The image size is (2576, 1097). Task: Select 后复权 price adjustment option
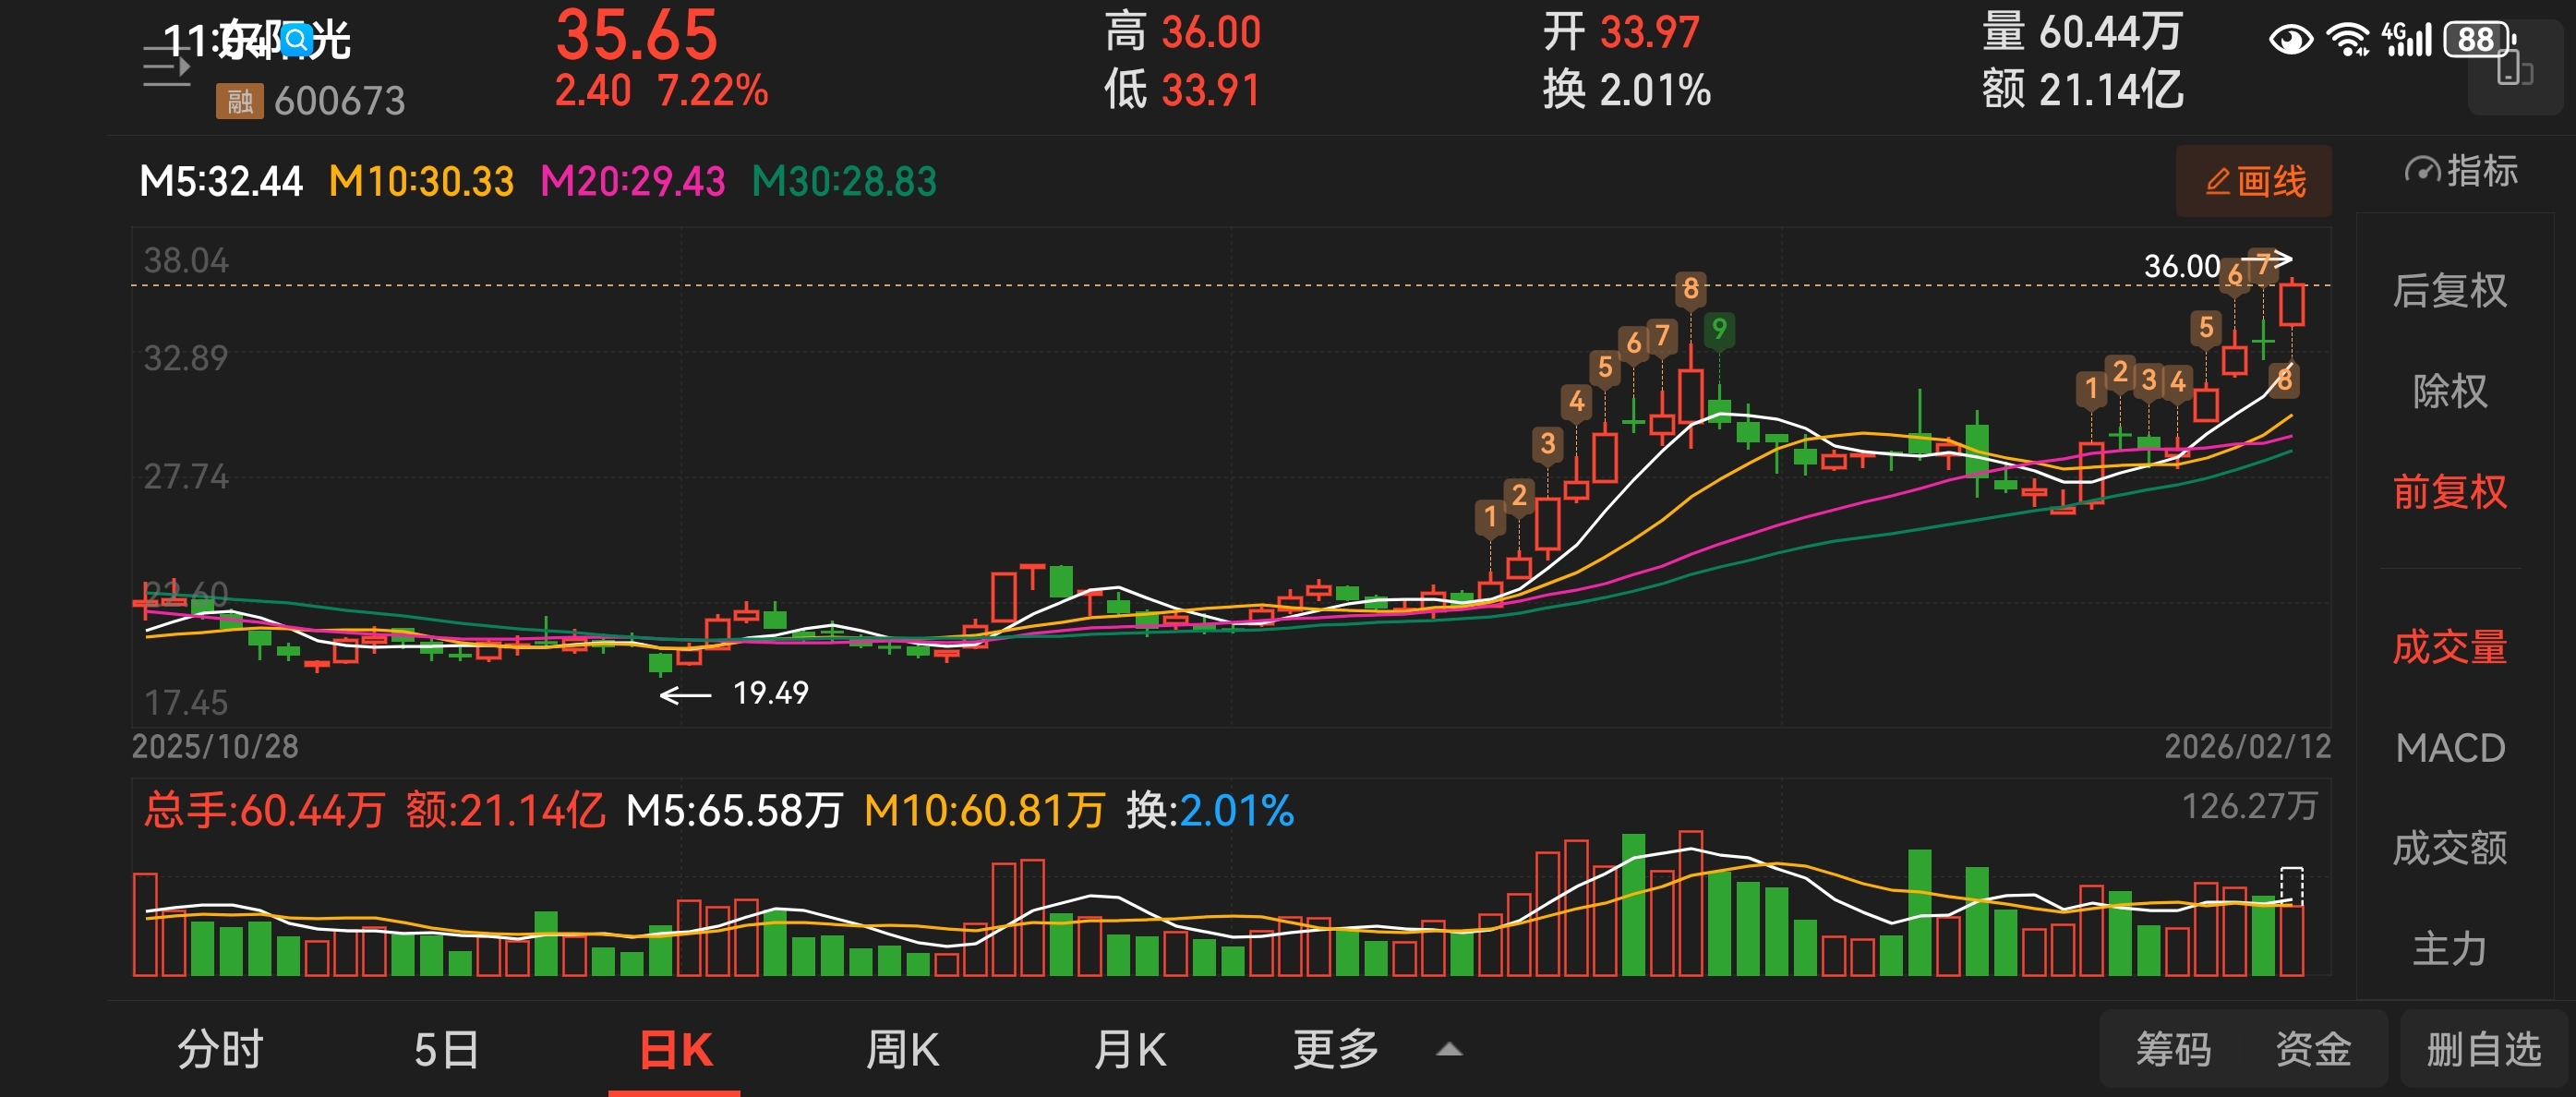point(2449,291)
